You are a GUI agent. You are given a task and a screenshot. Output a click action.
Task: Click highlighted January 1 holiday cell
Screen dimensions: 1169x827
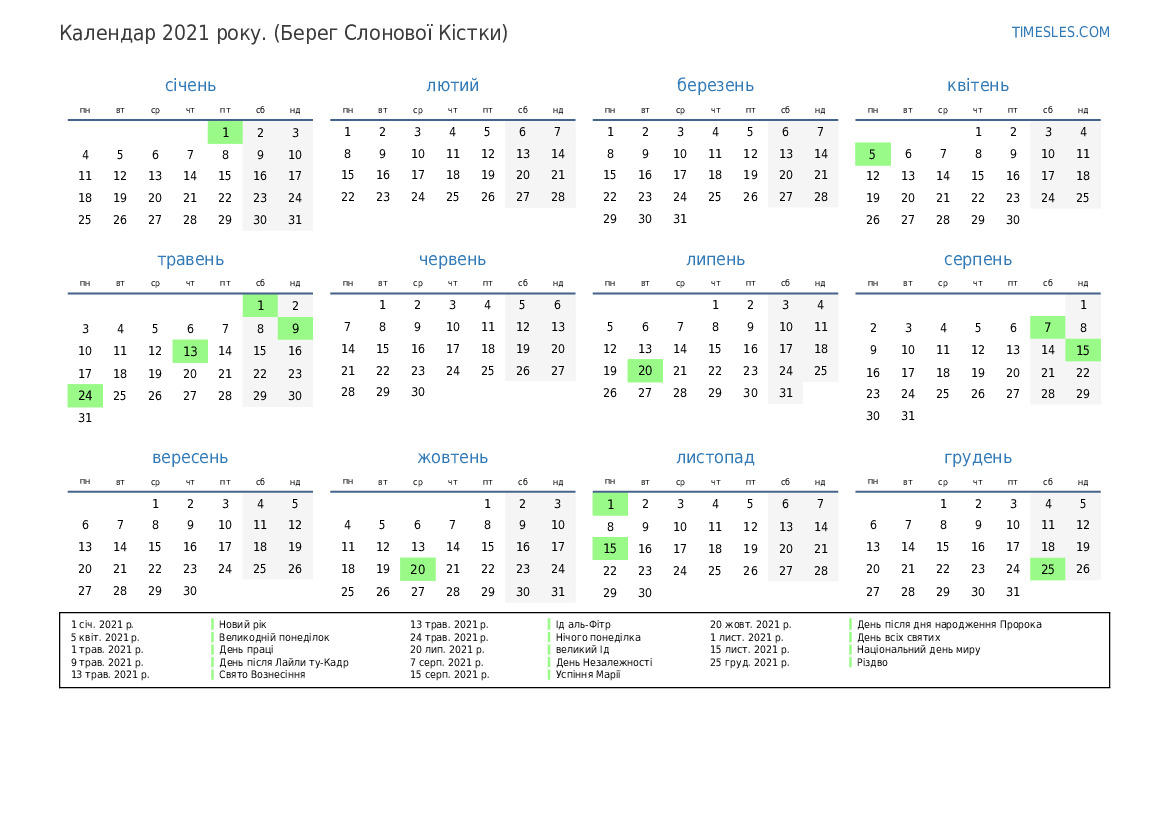[225, 133]
